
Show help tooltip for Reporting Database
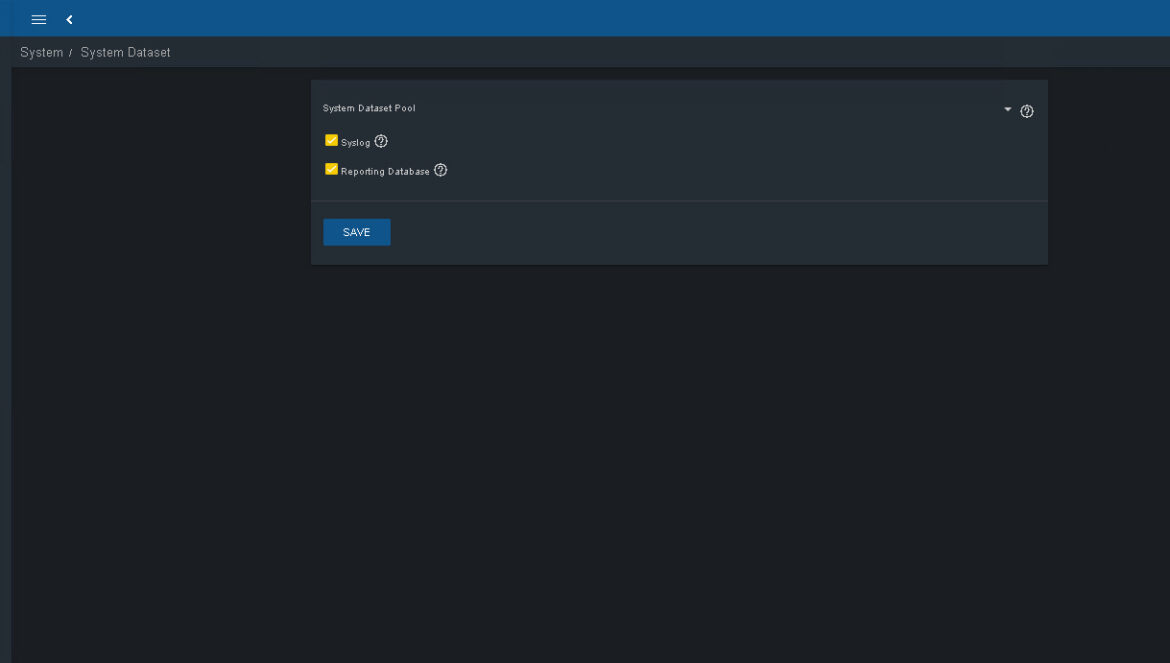click(440, 170)
